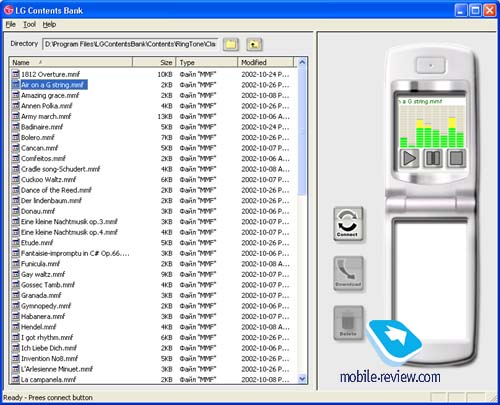This screenshot has height=405, width=500.
Task: Click 10KB size of 1812 Overture
Action: (x=165, y=74)
